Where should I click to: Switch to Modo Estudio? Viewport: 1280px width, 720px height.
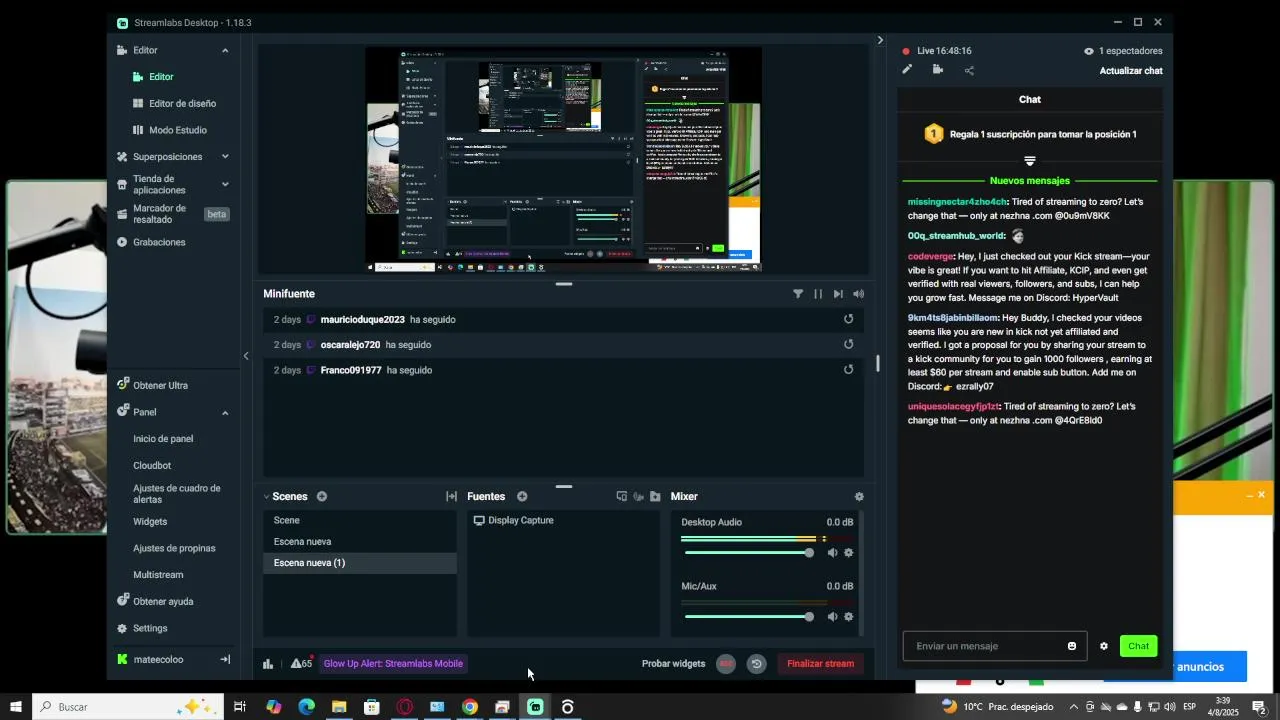(x=178, y=130)
